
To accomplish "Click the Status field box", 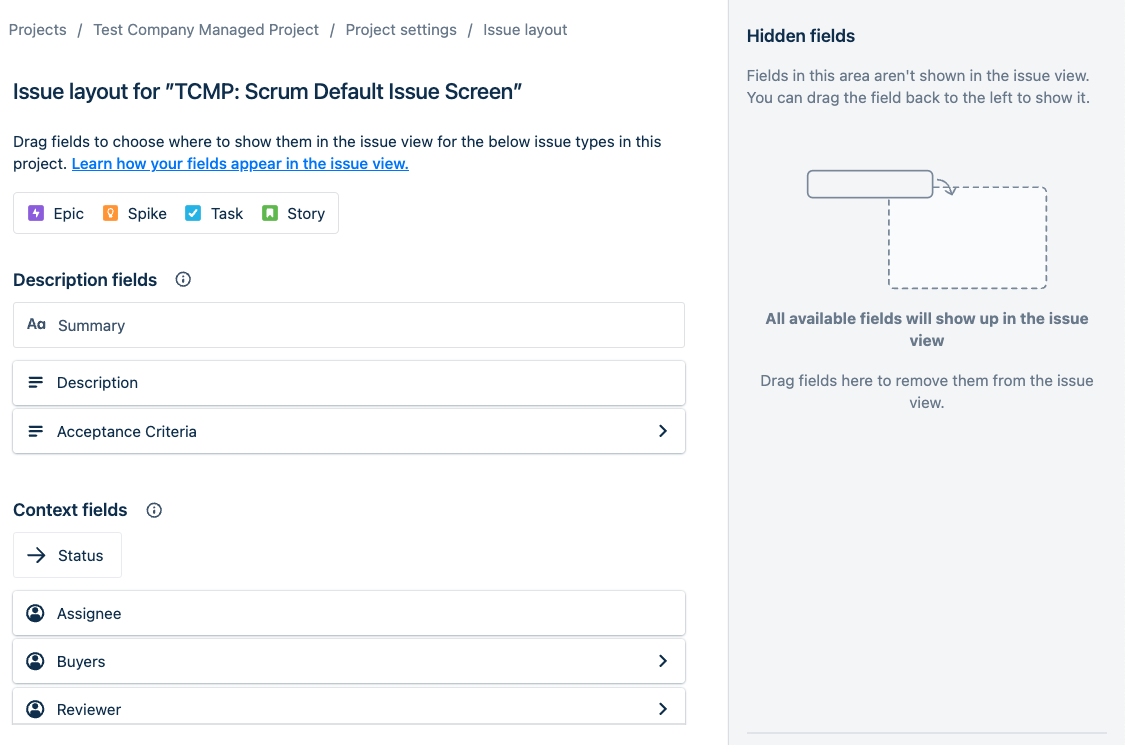I will (x=67, y=556).
